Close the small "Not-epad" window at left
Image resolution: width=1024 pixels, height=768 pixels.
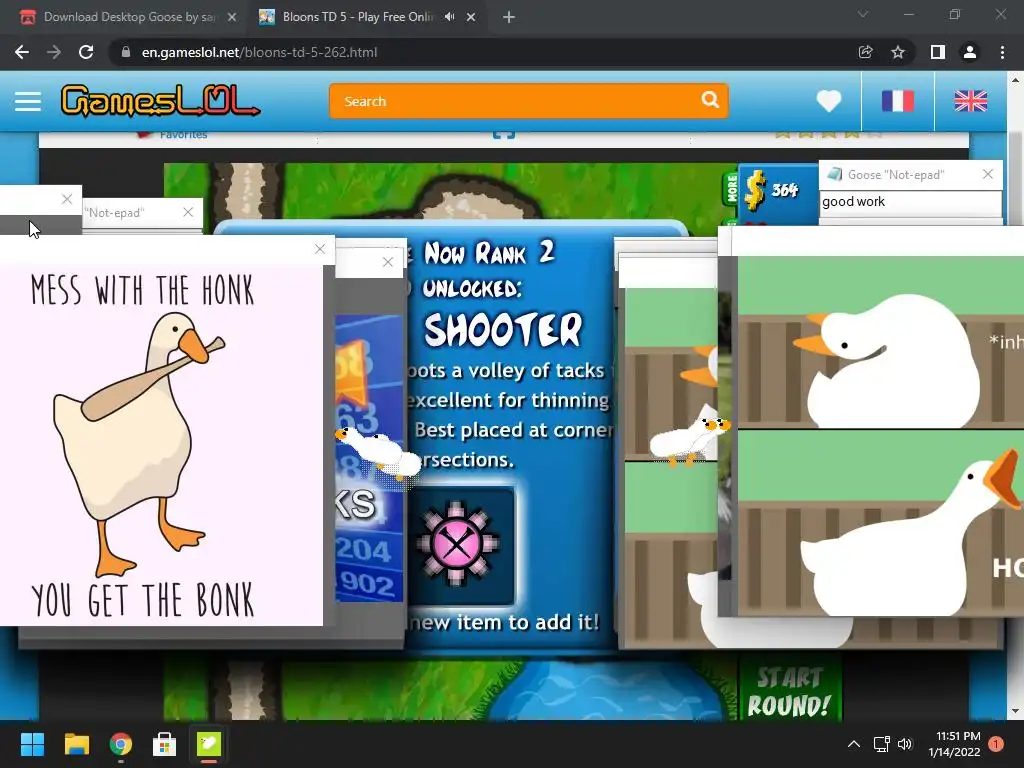pos(188,212)
